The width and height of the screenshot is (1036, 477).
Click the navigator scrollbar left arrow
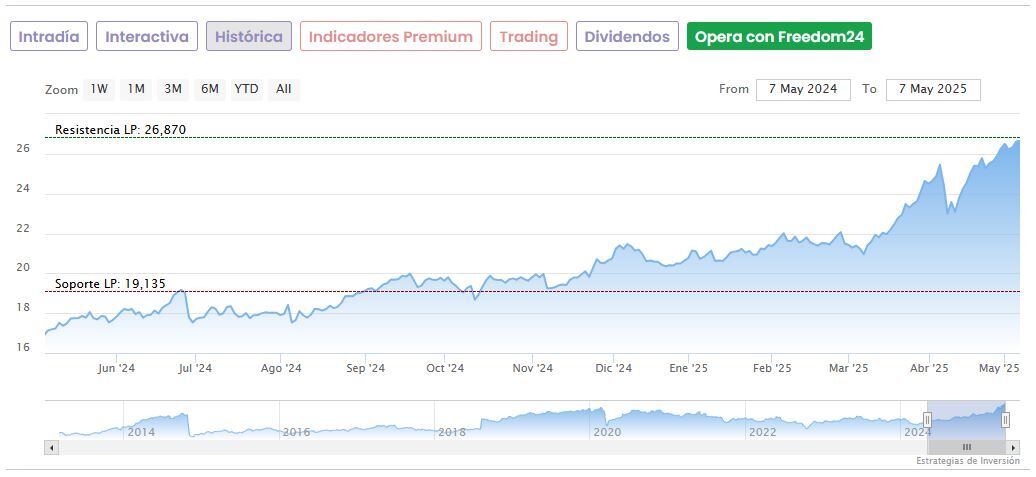pyautogui.click(x=52, y=447)
